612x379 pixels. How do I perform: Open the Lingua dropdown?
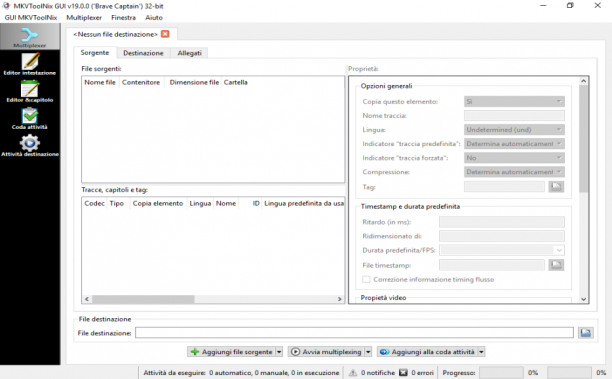pyautogui.click(x=514, y=130)
